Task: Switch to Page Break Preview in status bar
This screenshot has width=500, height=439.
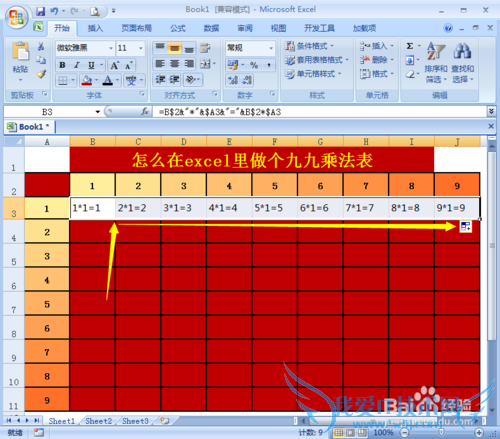Action: (x=362, y=433)
